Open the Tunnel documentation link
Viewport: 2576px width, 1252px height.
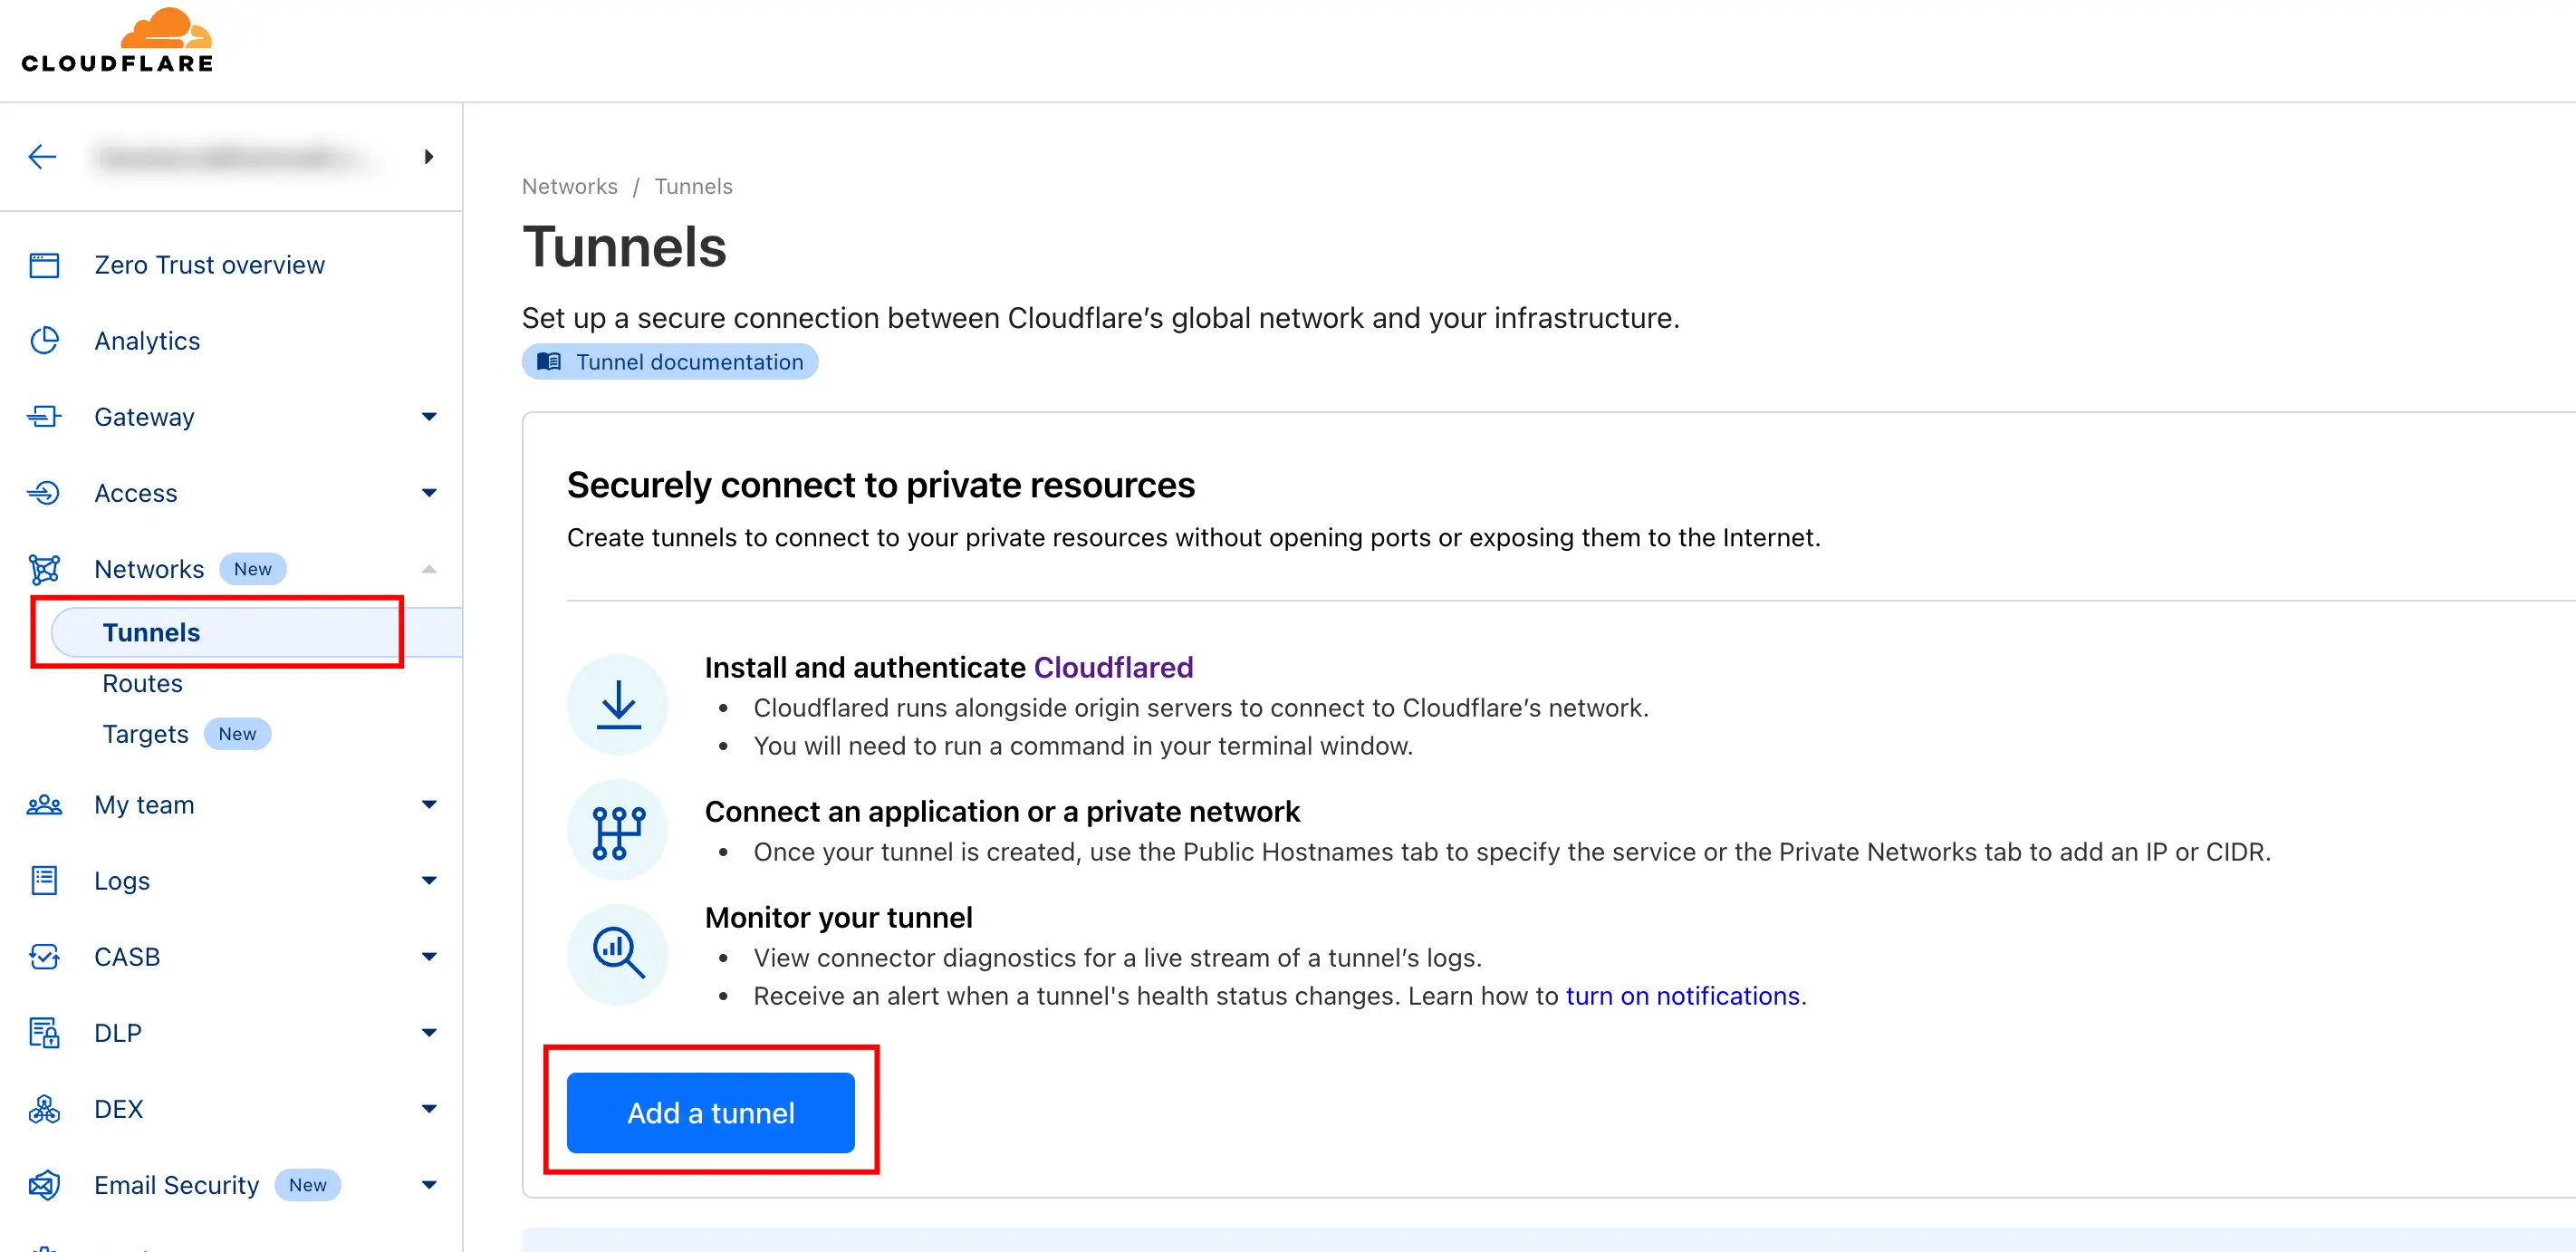click(670, 362)
